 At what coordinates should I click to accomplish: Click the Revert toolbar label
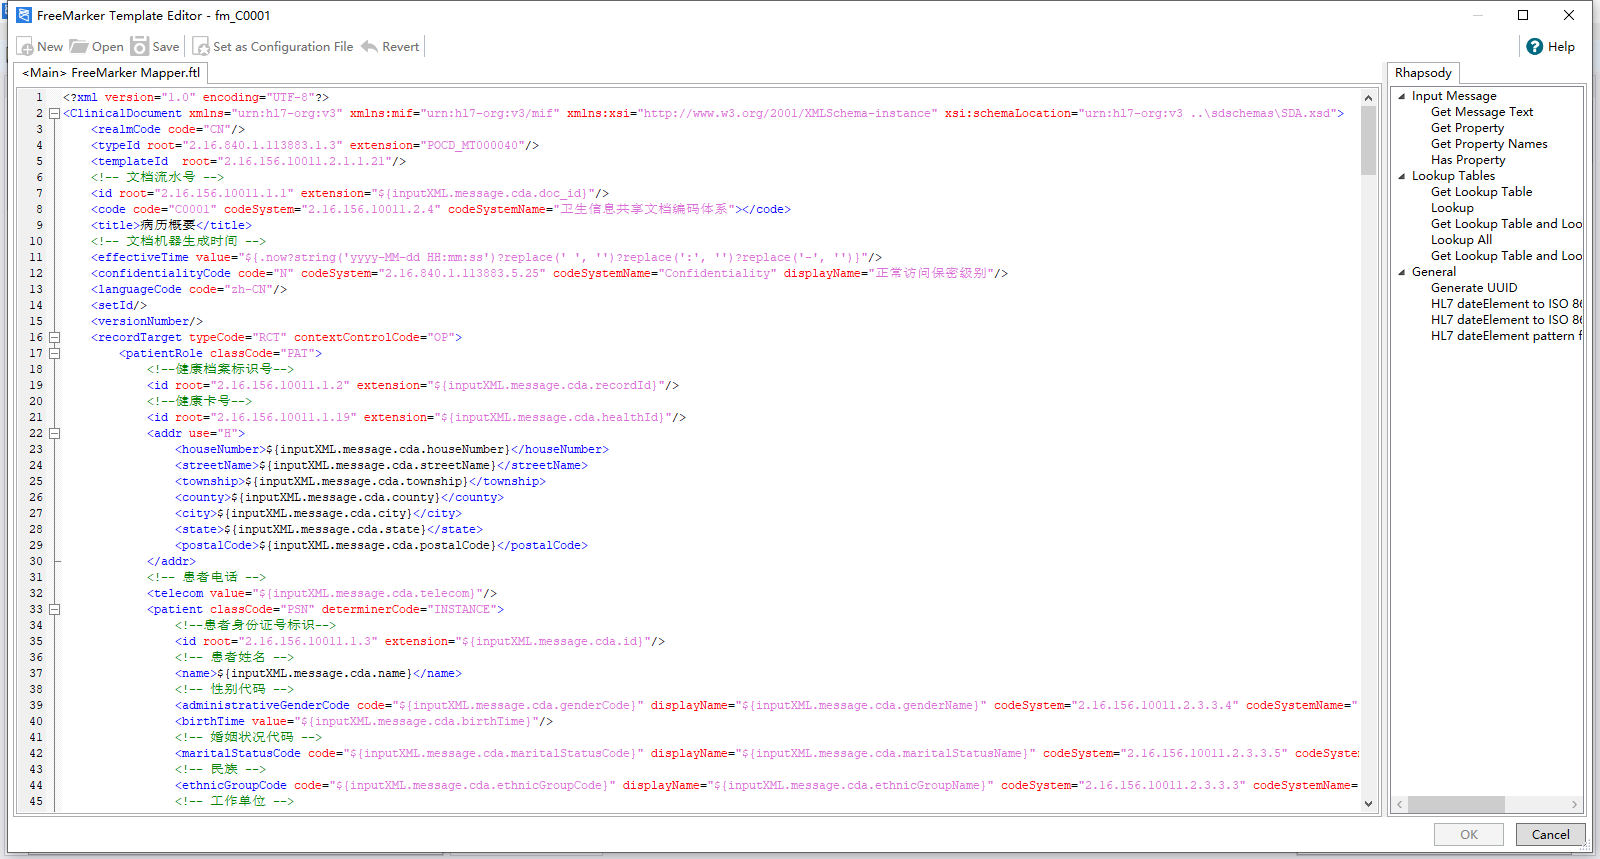(x=400, y=47)
